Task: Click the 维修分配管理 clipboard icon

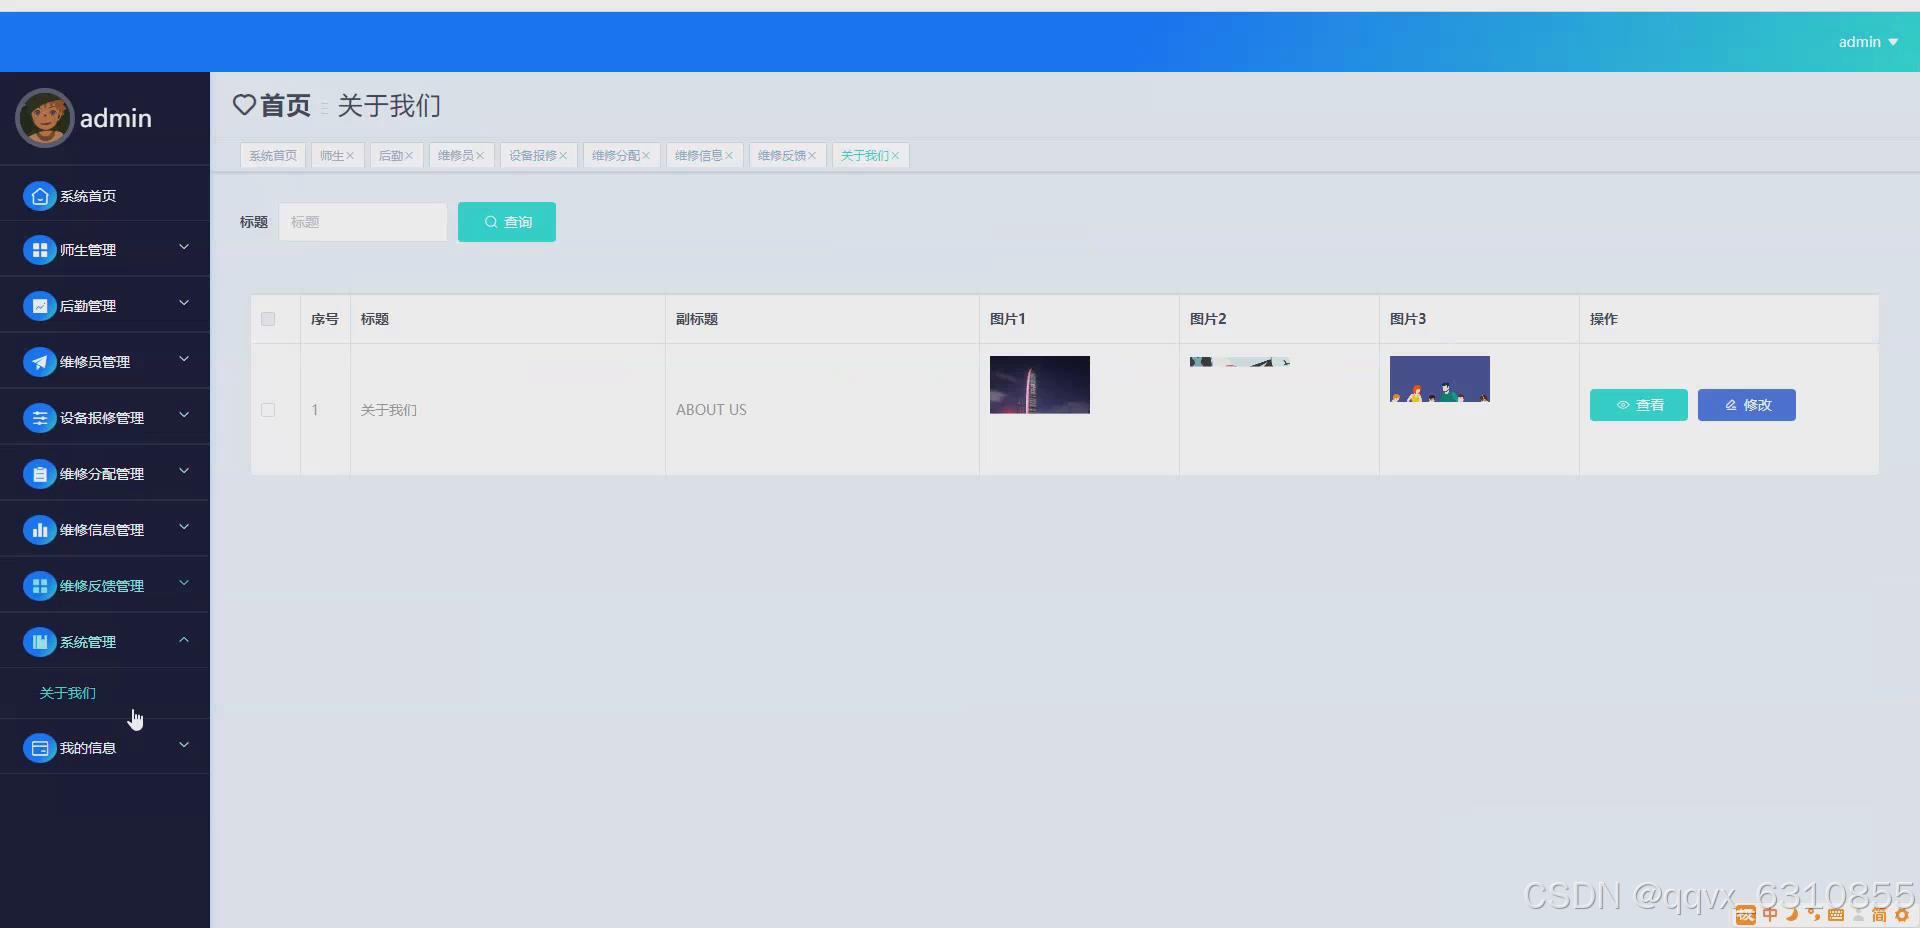Action: pyautogui.click(x=39, y=474)
